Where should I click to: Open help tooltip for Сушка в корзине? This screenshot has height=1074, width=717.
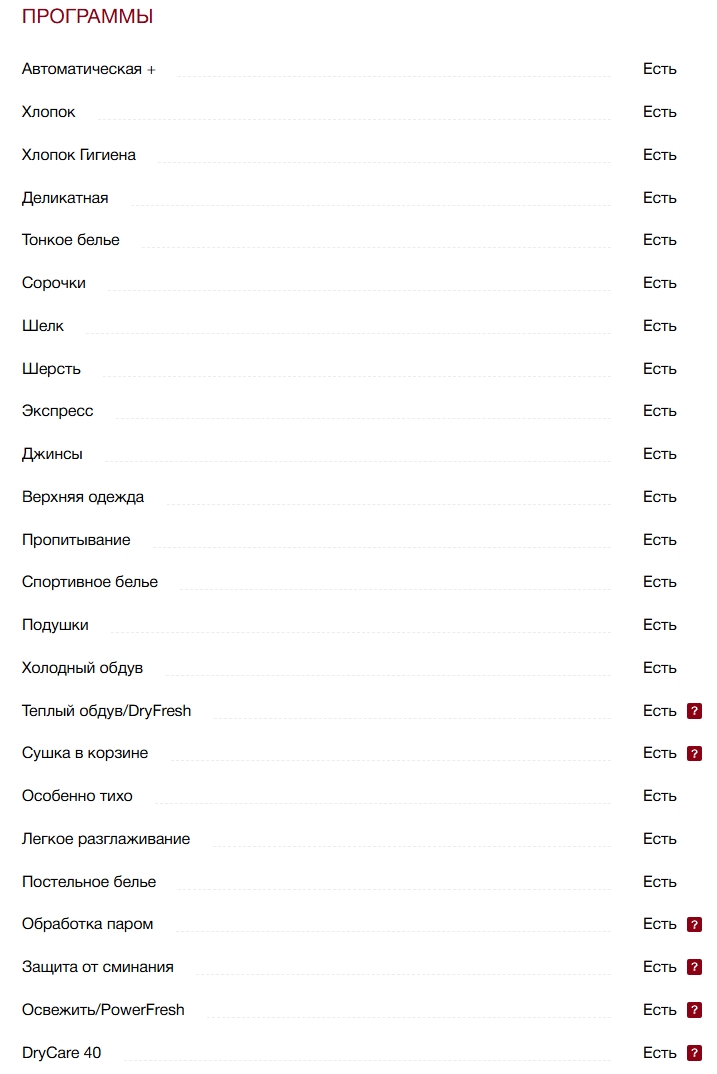tap(694, 753)
